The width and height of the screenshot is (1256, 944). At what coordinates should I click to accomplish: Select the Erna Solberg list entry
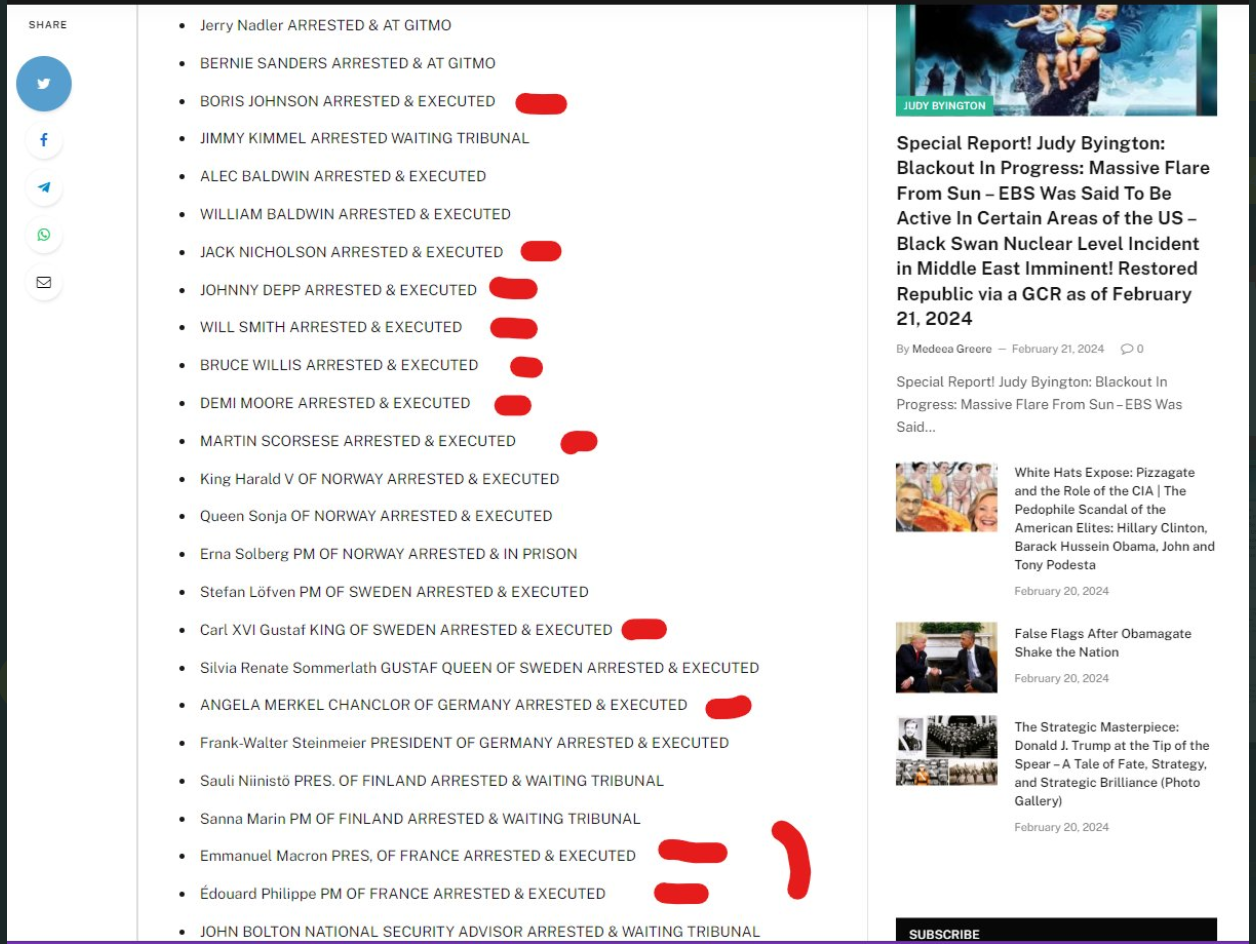(x=388, y=554)
